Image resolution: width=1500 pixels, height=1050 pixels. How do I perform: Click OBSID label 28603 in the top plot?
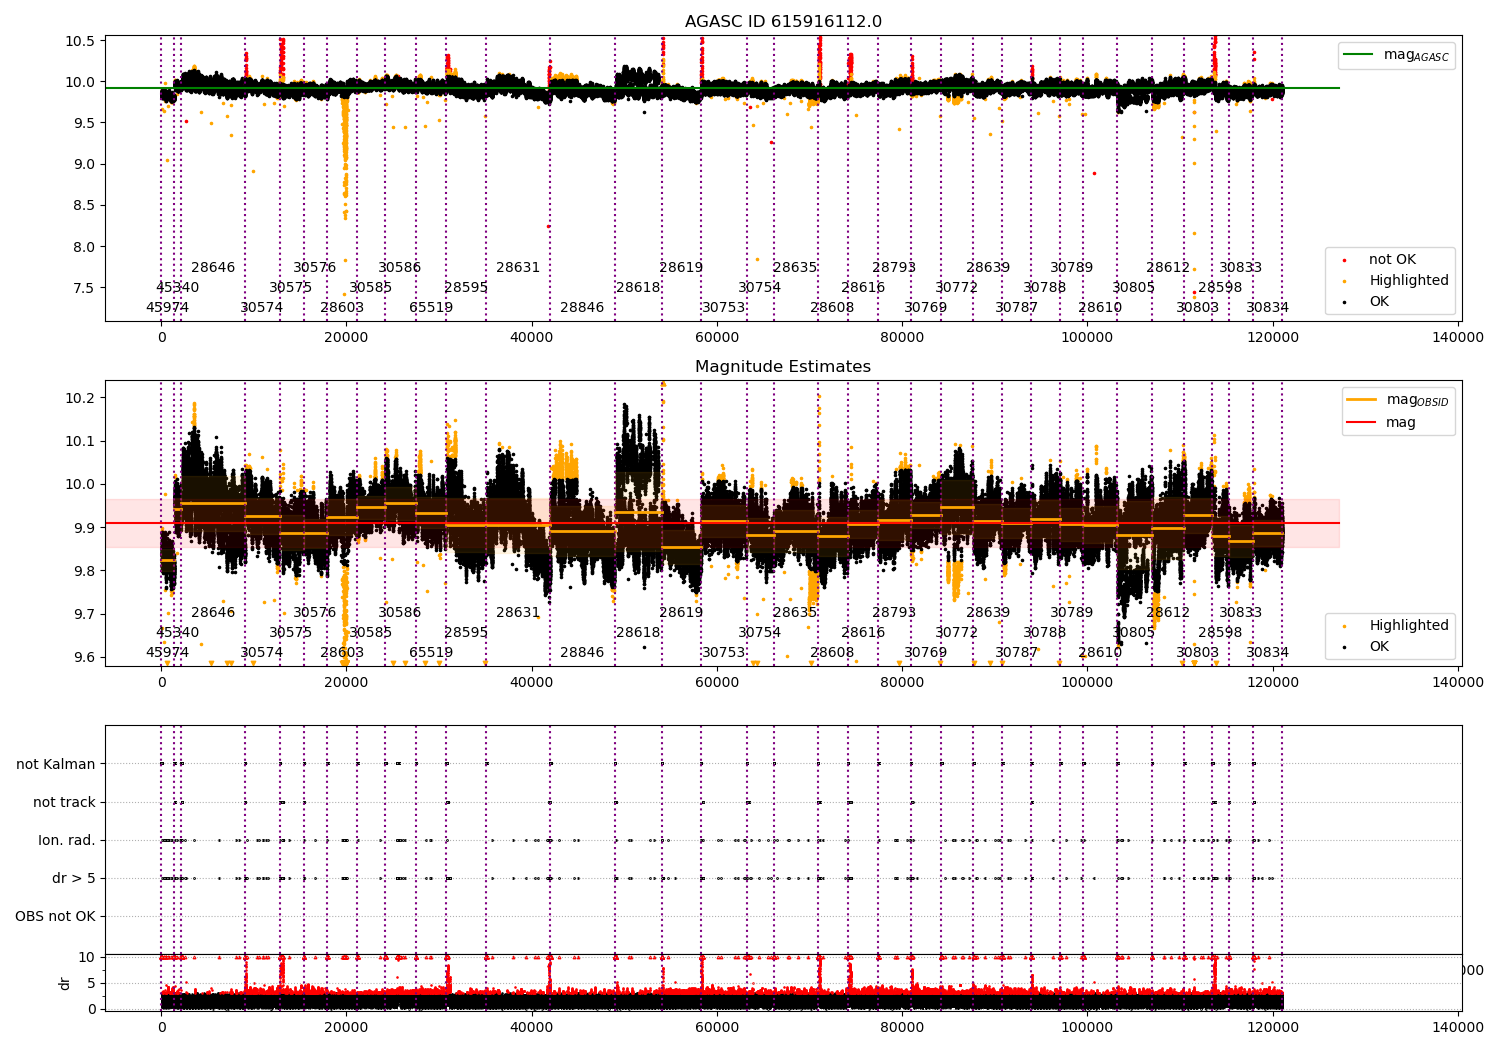pyautogui.click(x=342, y=307)
